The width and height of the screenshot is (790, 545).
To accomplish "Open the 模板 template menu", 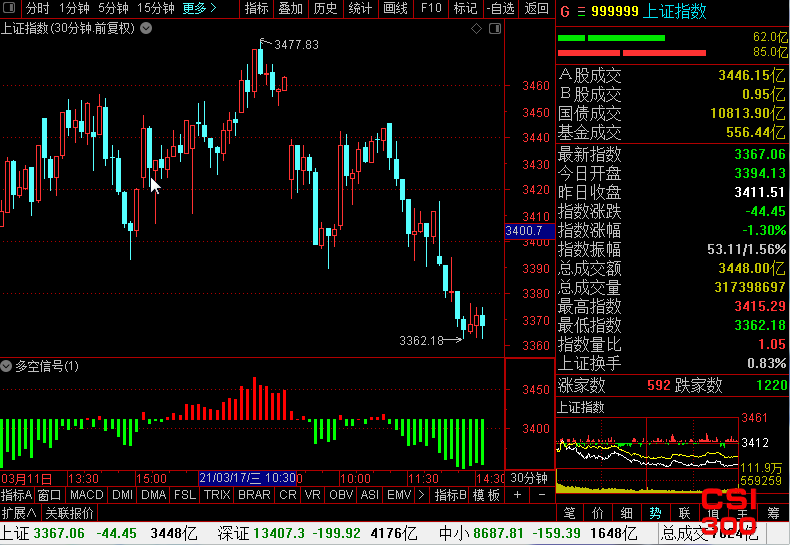I will tap(486, 495).
